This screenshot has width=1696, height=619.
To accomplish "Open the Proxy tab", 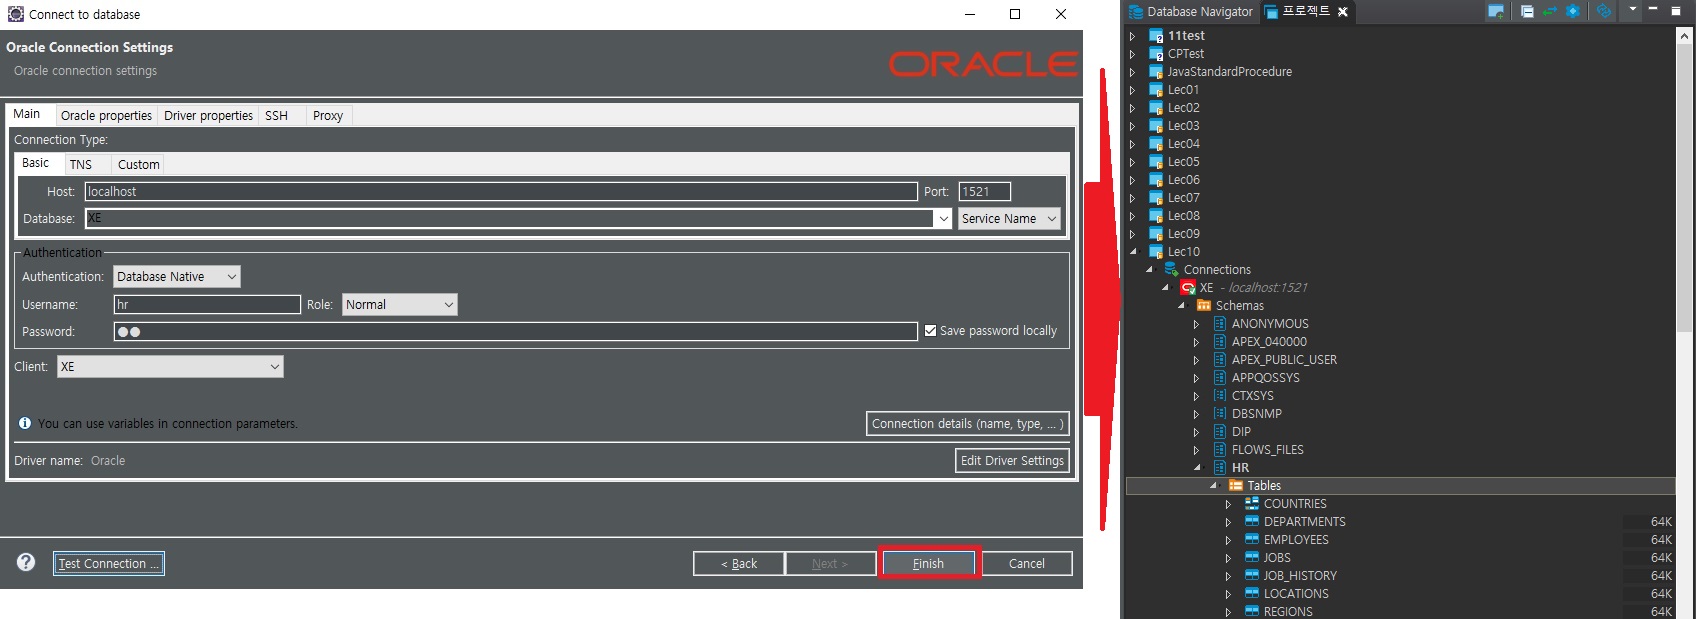I will (327, 116).
